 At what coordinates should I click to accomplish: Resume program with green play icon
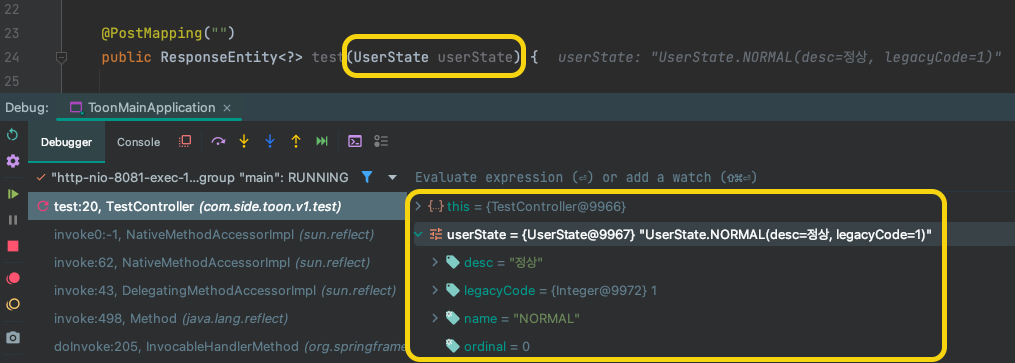[12, 194]
